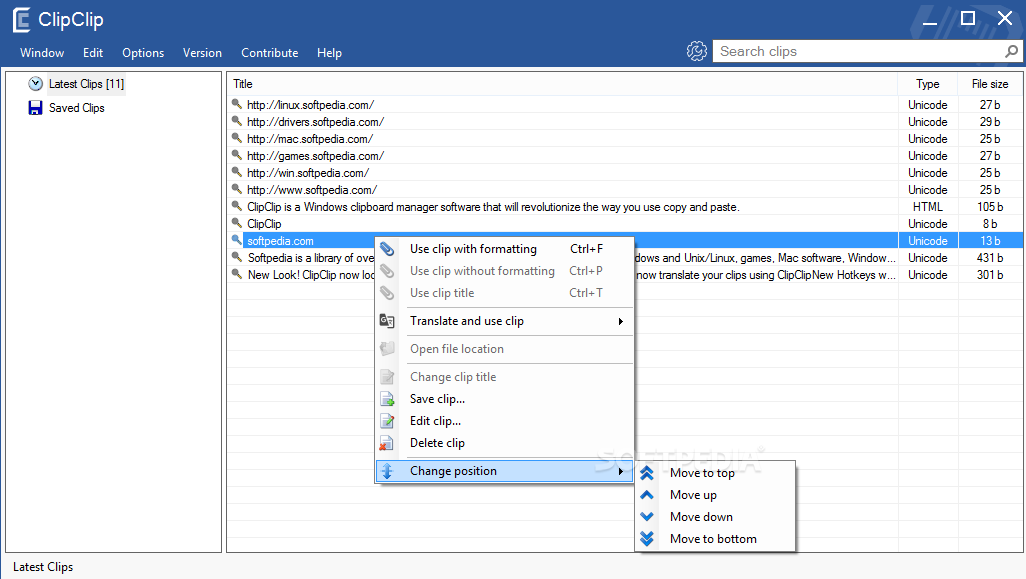Select Move to bottom
The width and height of the screenshot is (1026, 579).
pos(715,539)
